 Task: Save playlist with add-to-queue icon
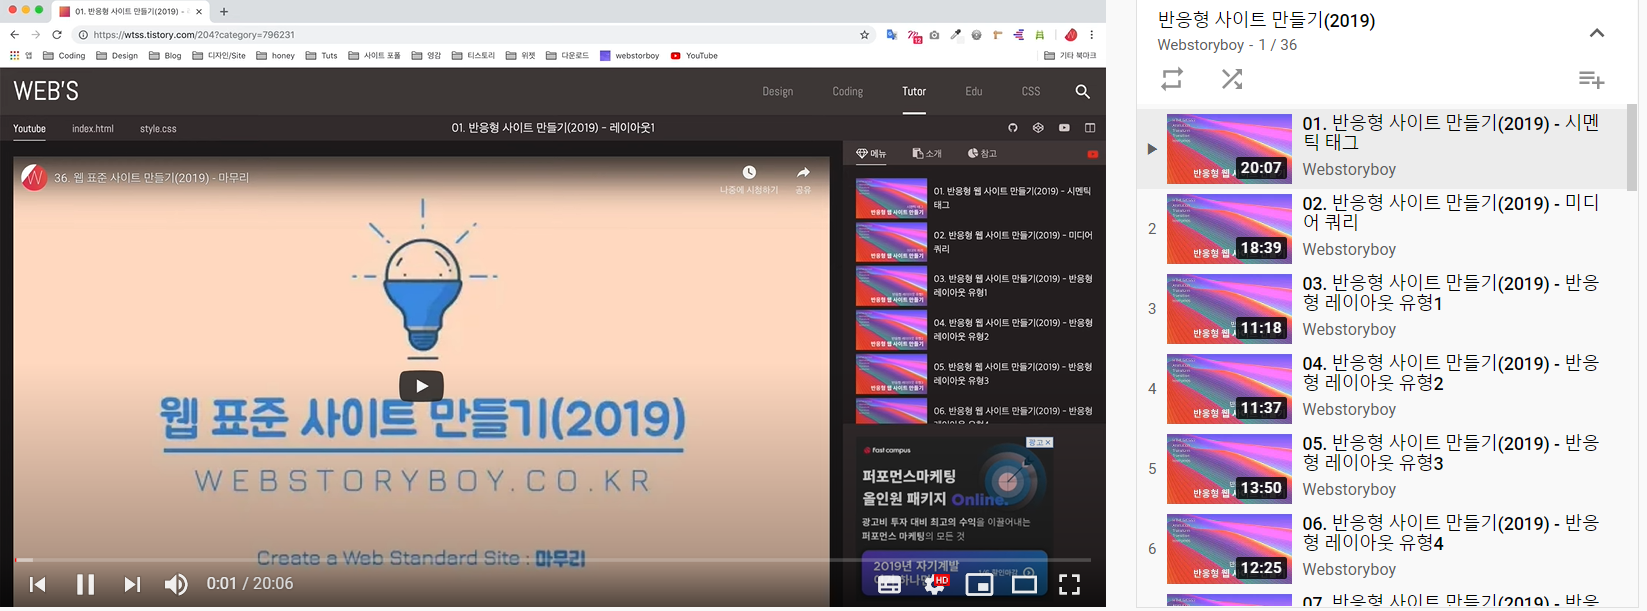coord(1591,79)
